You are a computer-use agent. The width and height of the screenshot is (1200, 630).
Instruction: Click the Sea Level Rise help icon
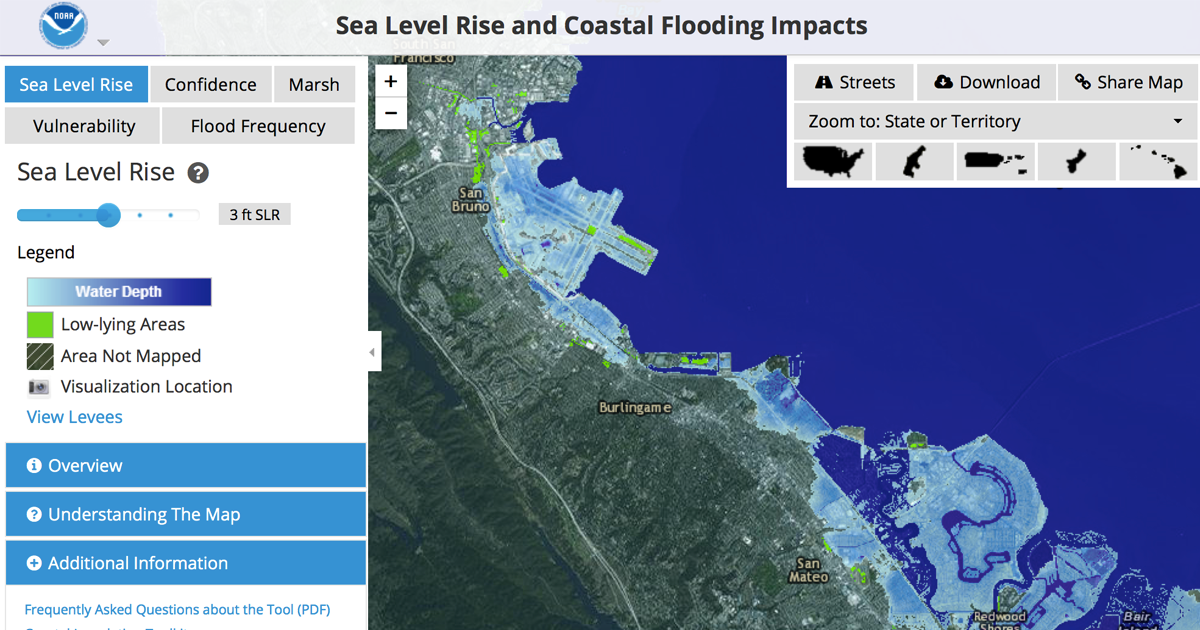pyautogui.click(x=198, y=173)
